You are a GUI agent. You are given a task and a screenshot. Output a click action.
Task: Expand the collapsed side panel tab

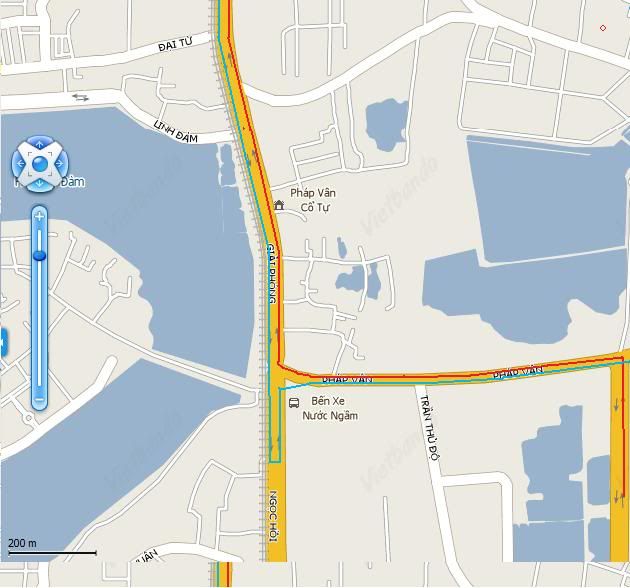(x=3, y=342)
